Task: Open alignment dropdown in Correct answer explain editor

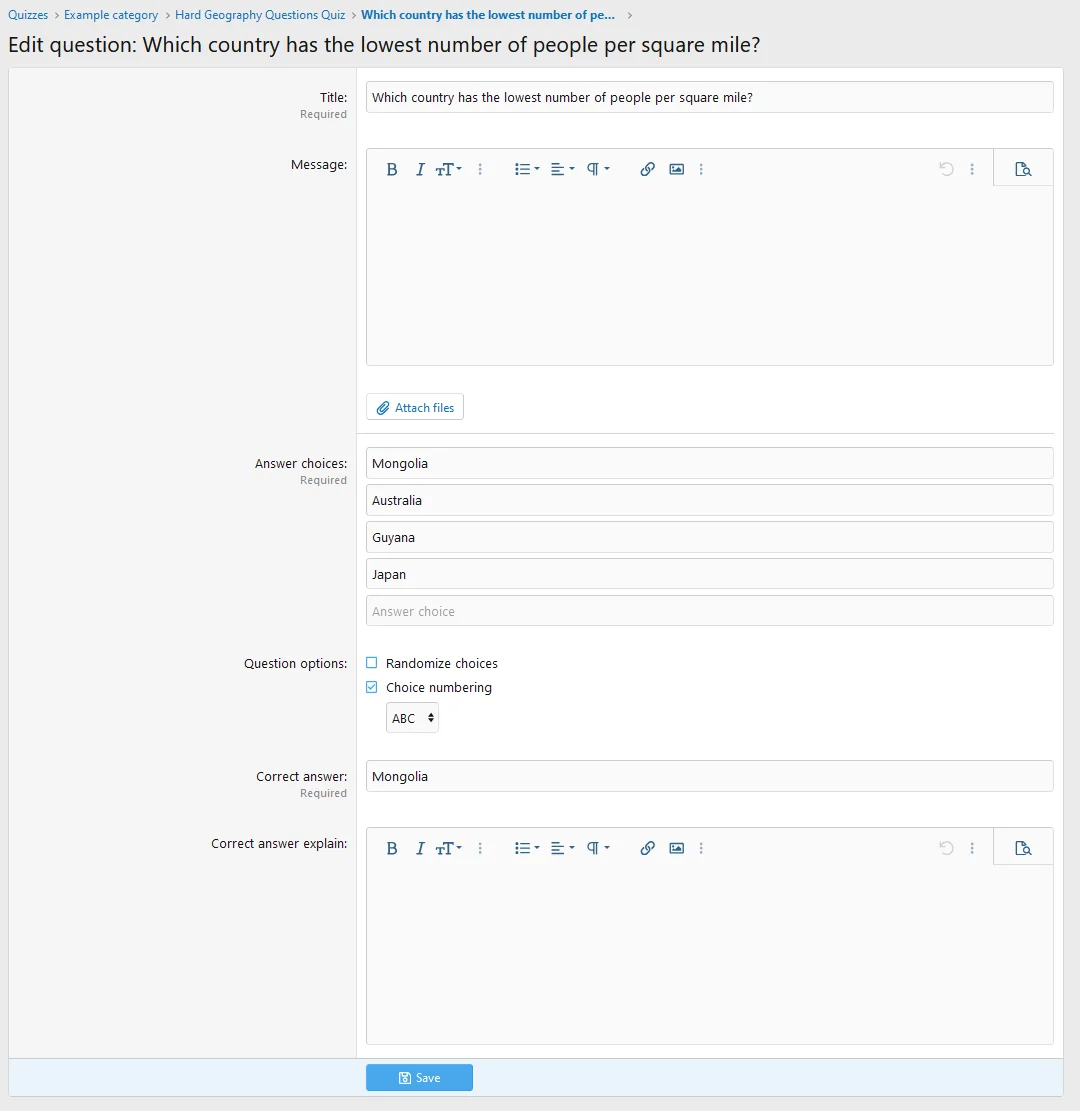Action: 562,849
